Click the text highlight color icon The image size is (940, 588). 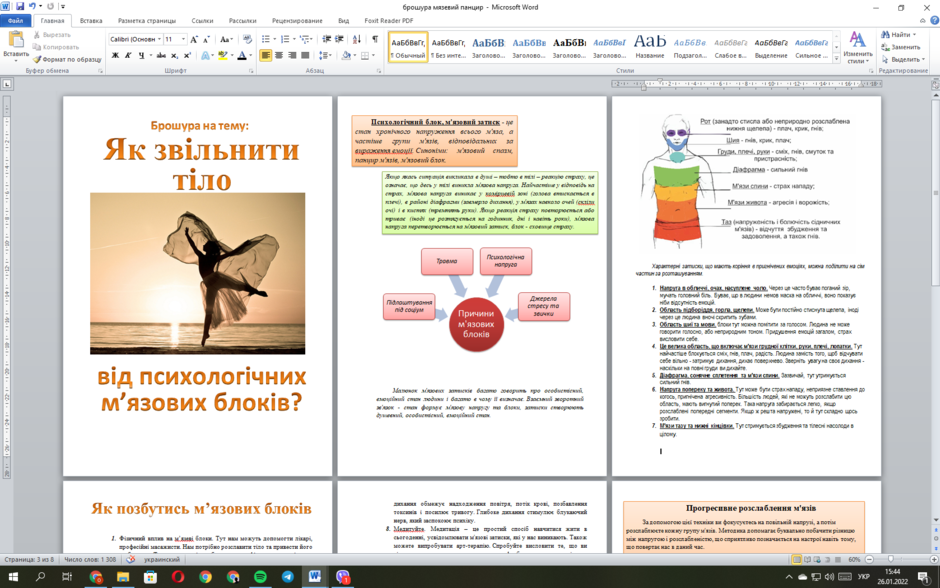(x=223, y=55)
